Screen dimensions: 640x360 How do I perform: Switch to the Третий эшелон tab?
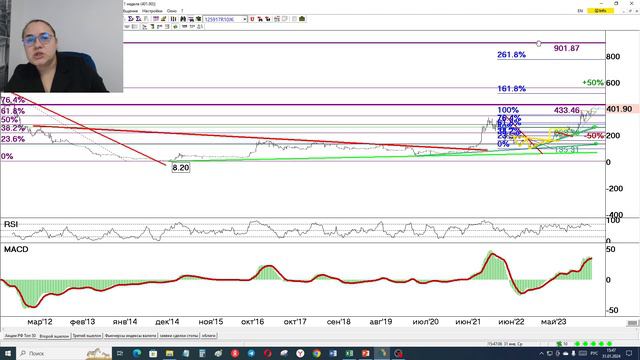[x=87, y=336]
